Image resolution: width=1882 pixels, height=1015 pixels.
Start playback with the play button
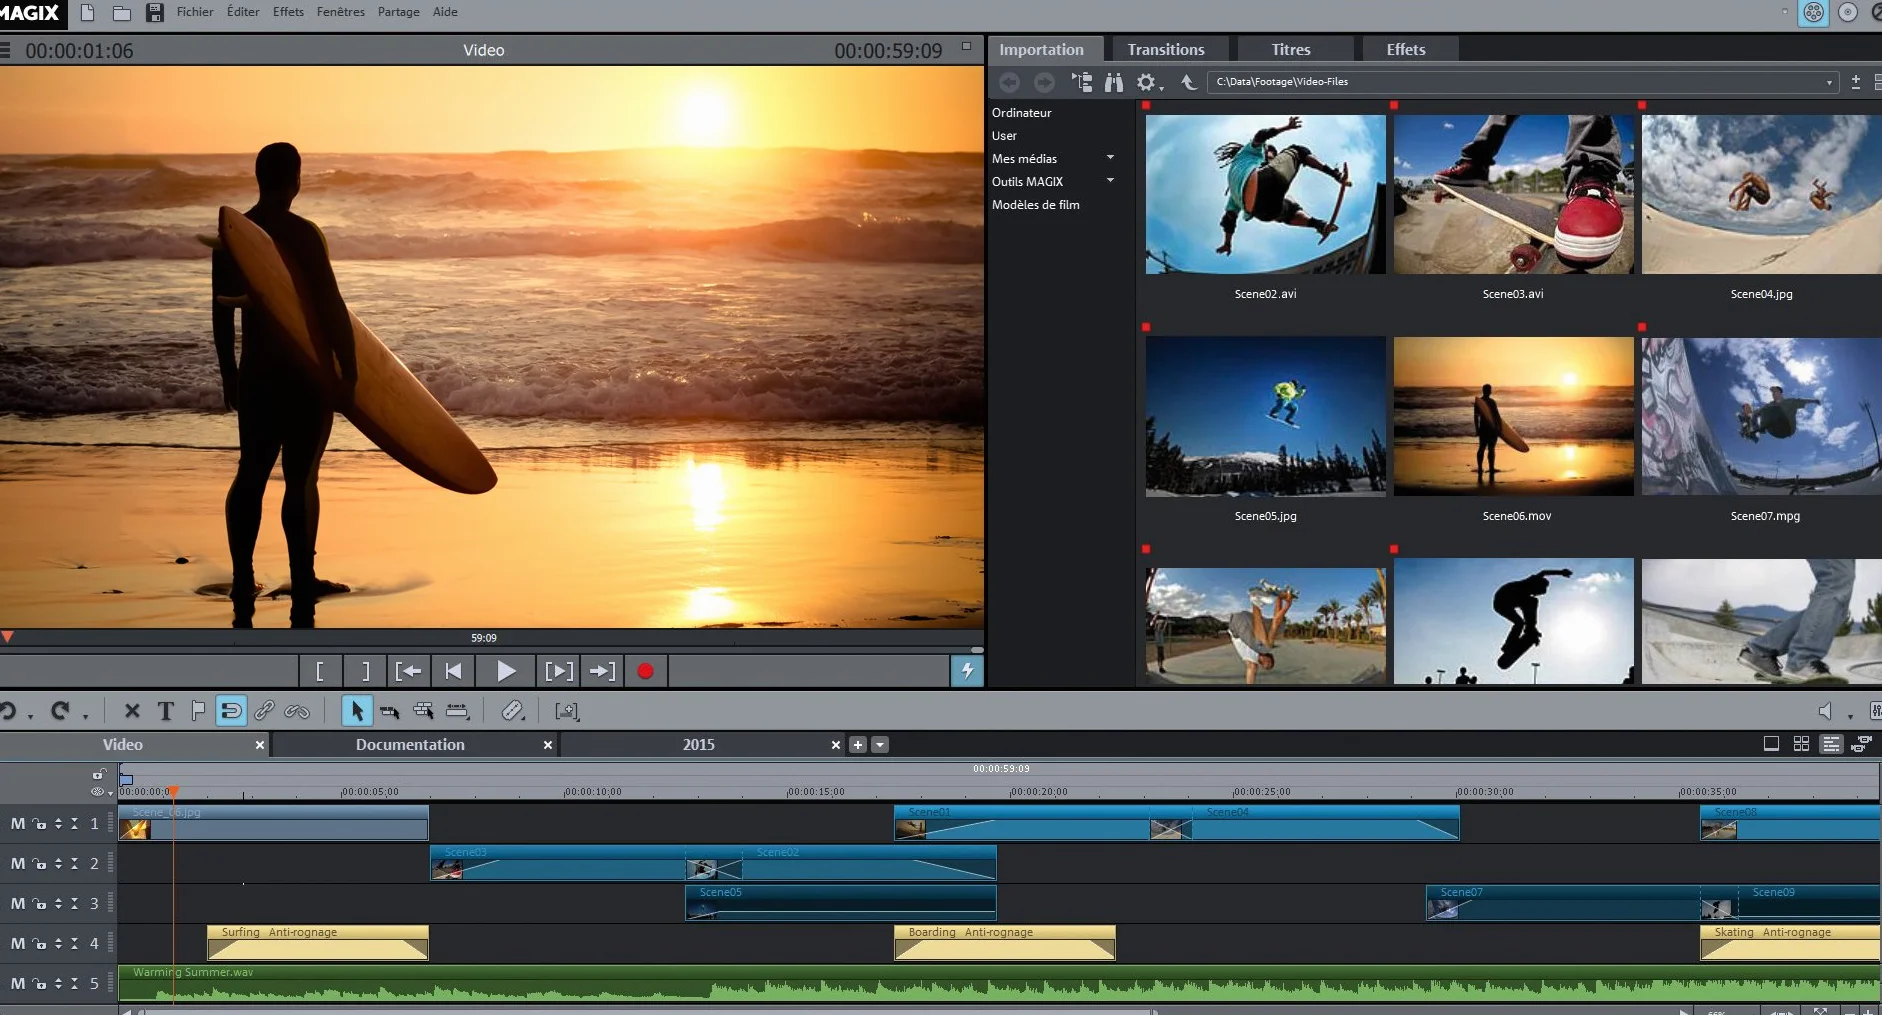tap(506, 671)
